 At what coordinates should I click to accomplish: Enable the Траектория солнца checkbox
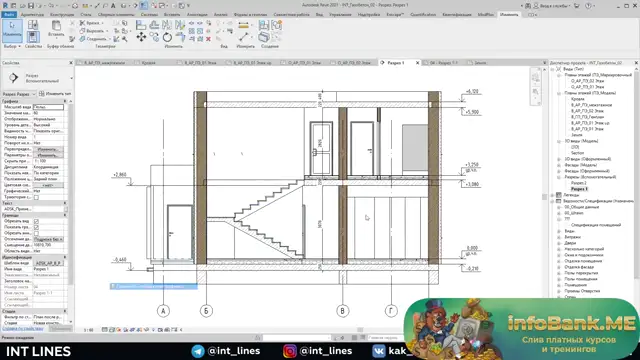click(36, 197)
